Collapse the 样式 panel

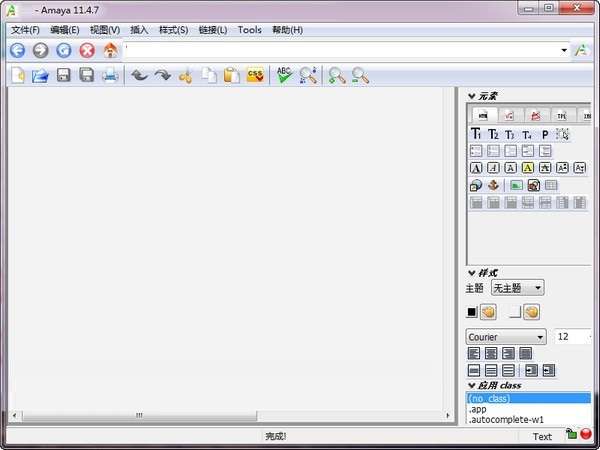(472, 273)
